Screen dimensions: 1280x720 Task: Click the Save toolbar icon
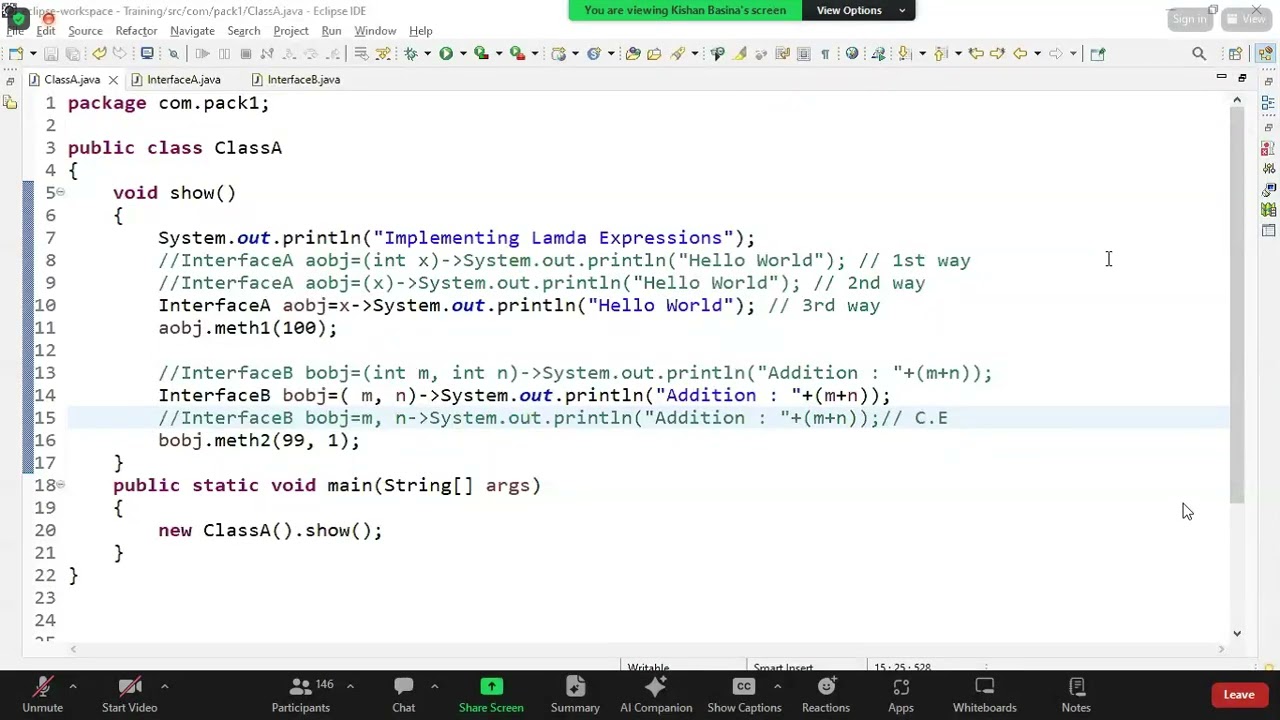[50, 53]
